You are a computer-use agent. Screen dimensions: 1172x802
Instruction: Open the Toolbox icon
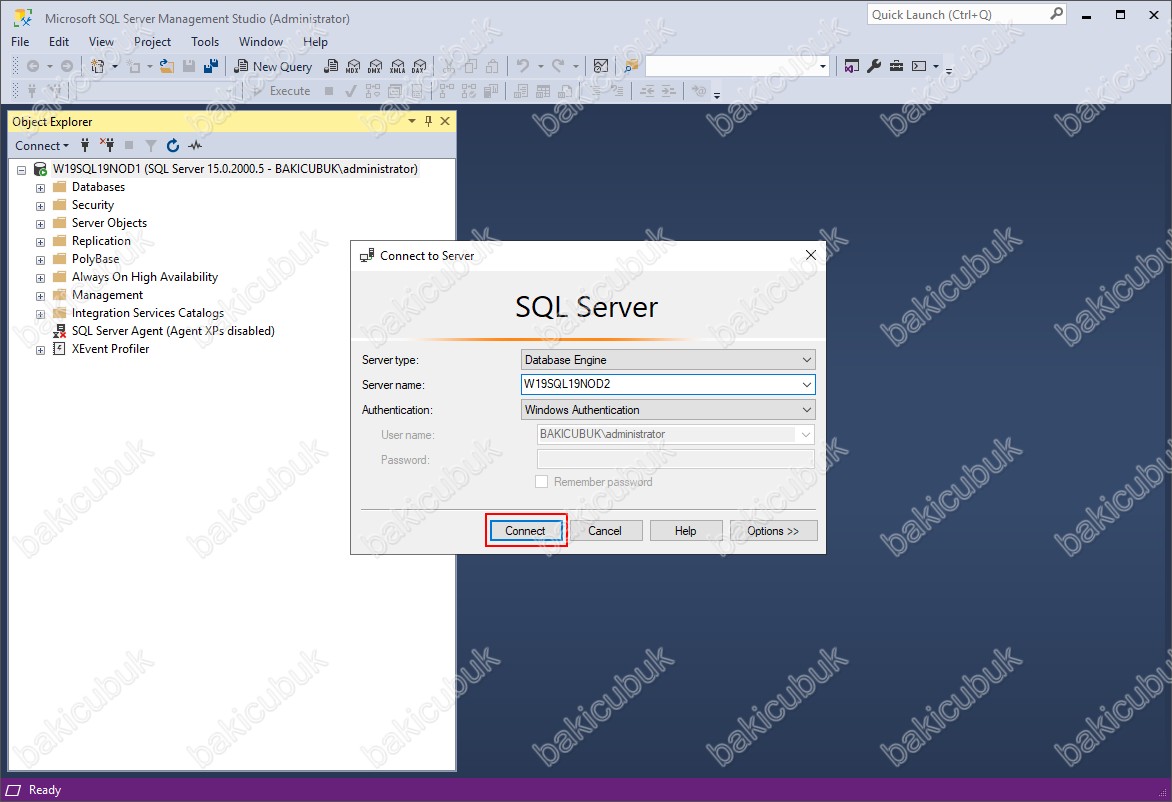coord(896,67)
